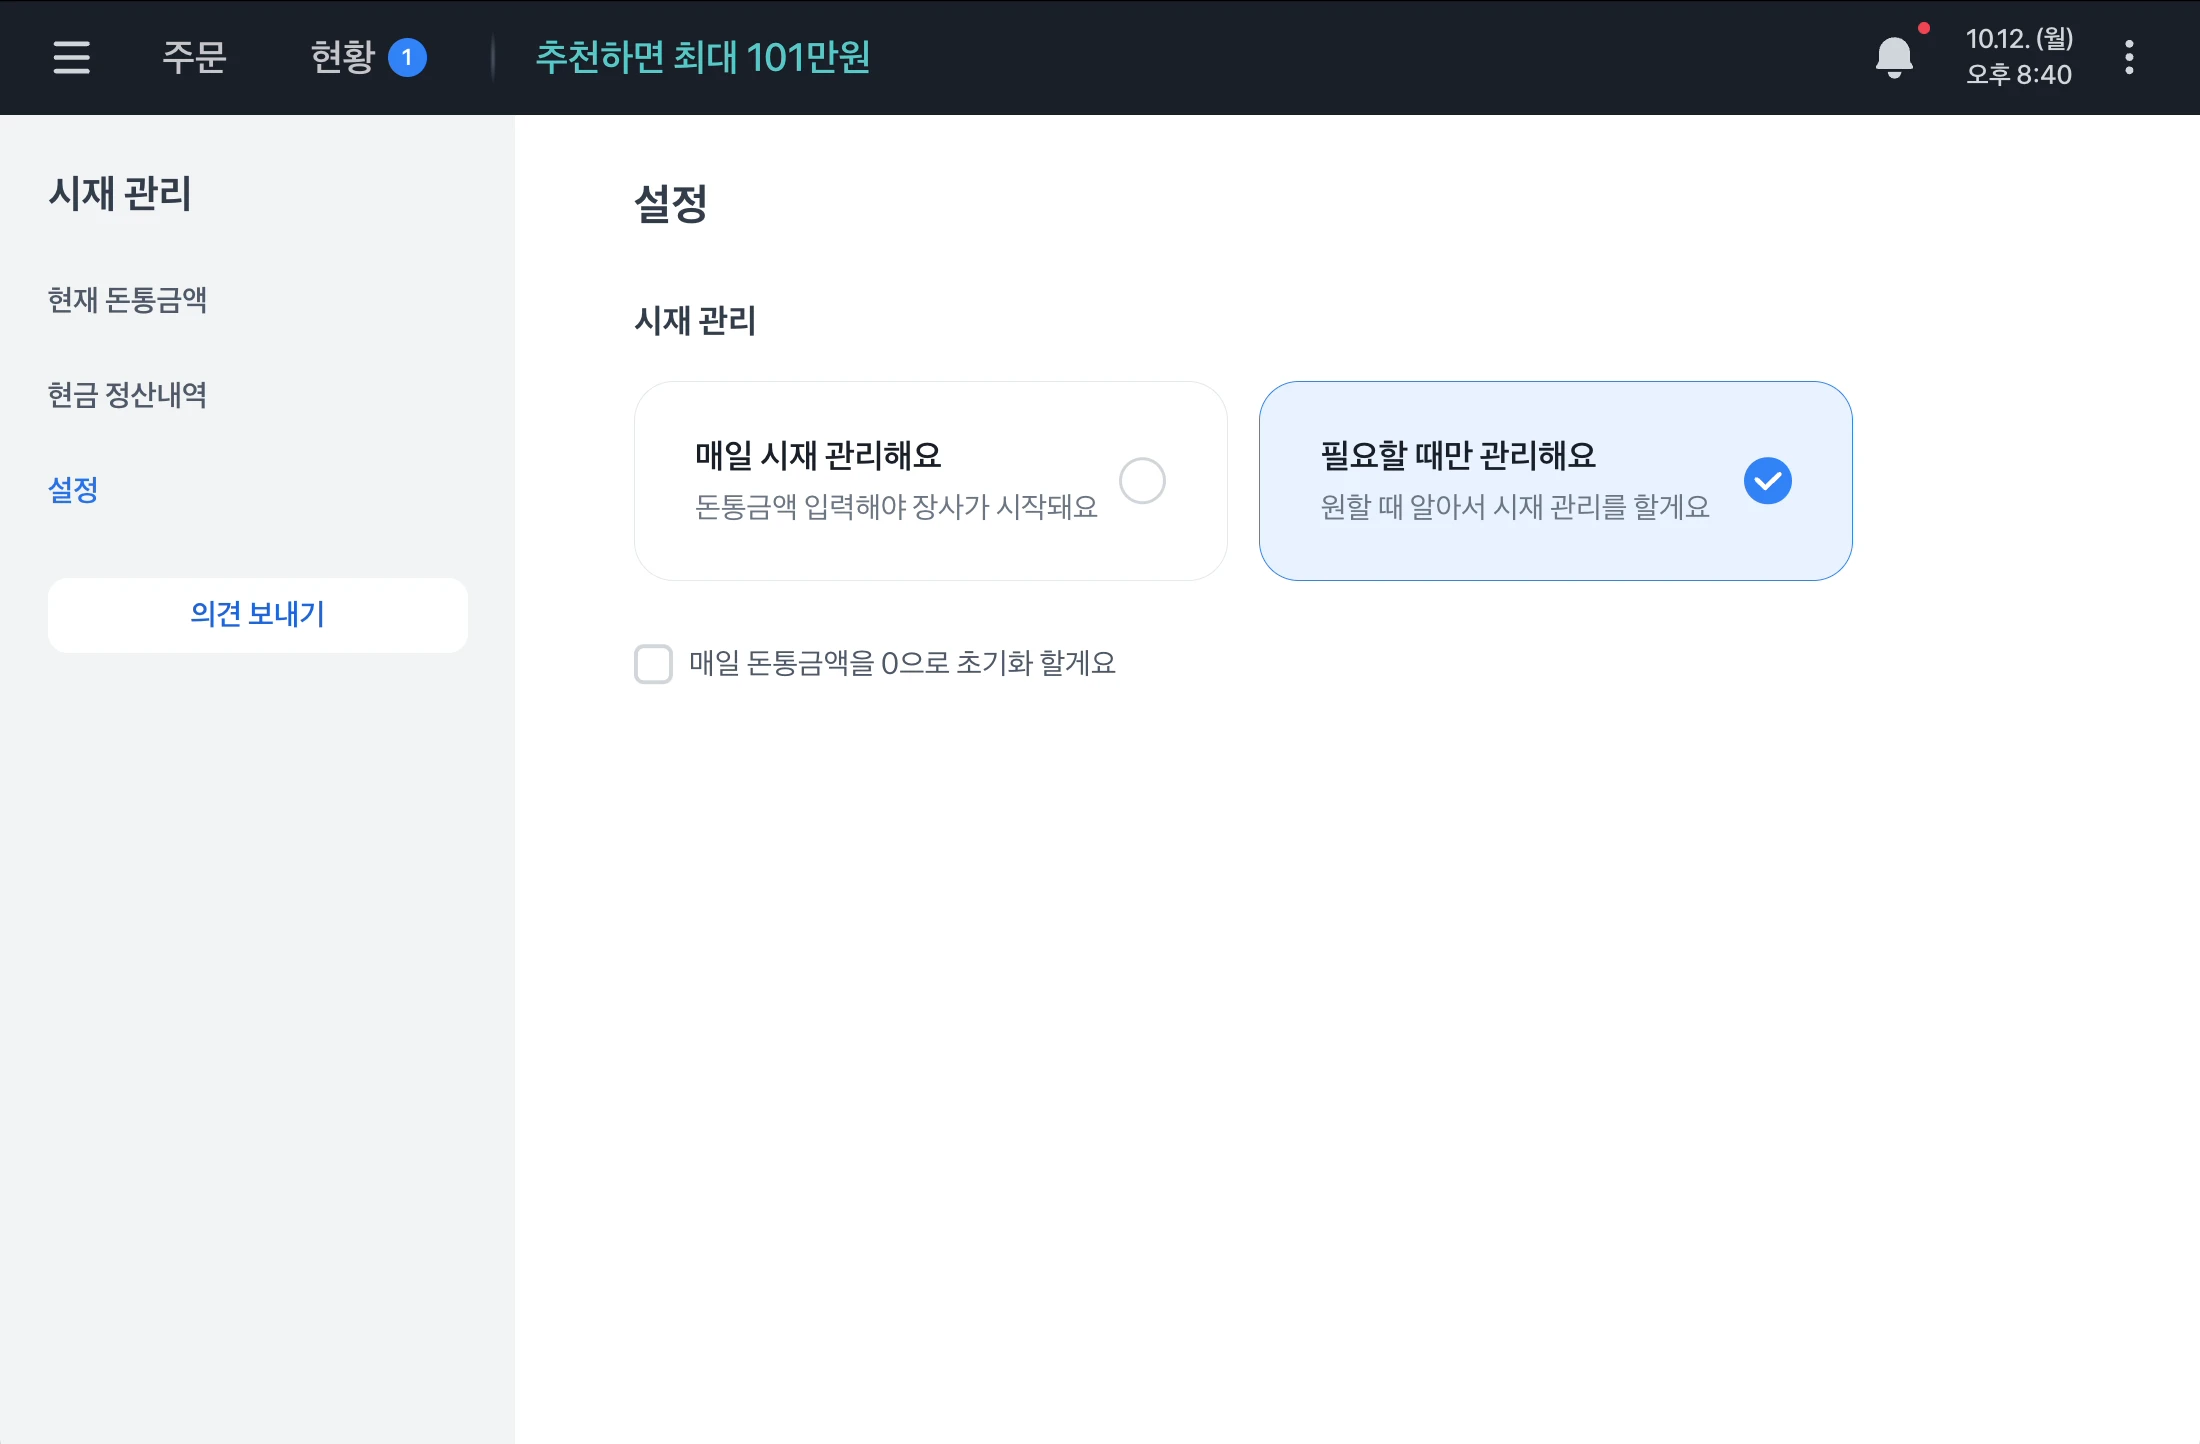2200x1444 pixels.
Task: Go to 현재 돈통금액 in sidebar
Action: [x=127, y=300]
